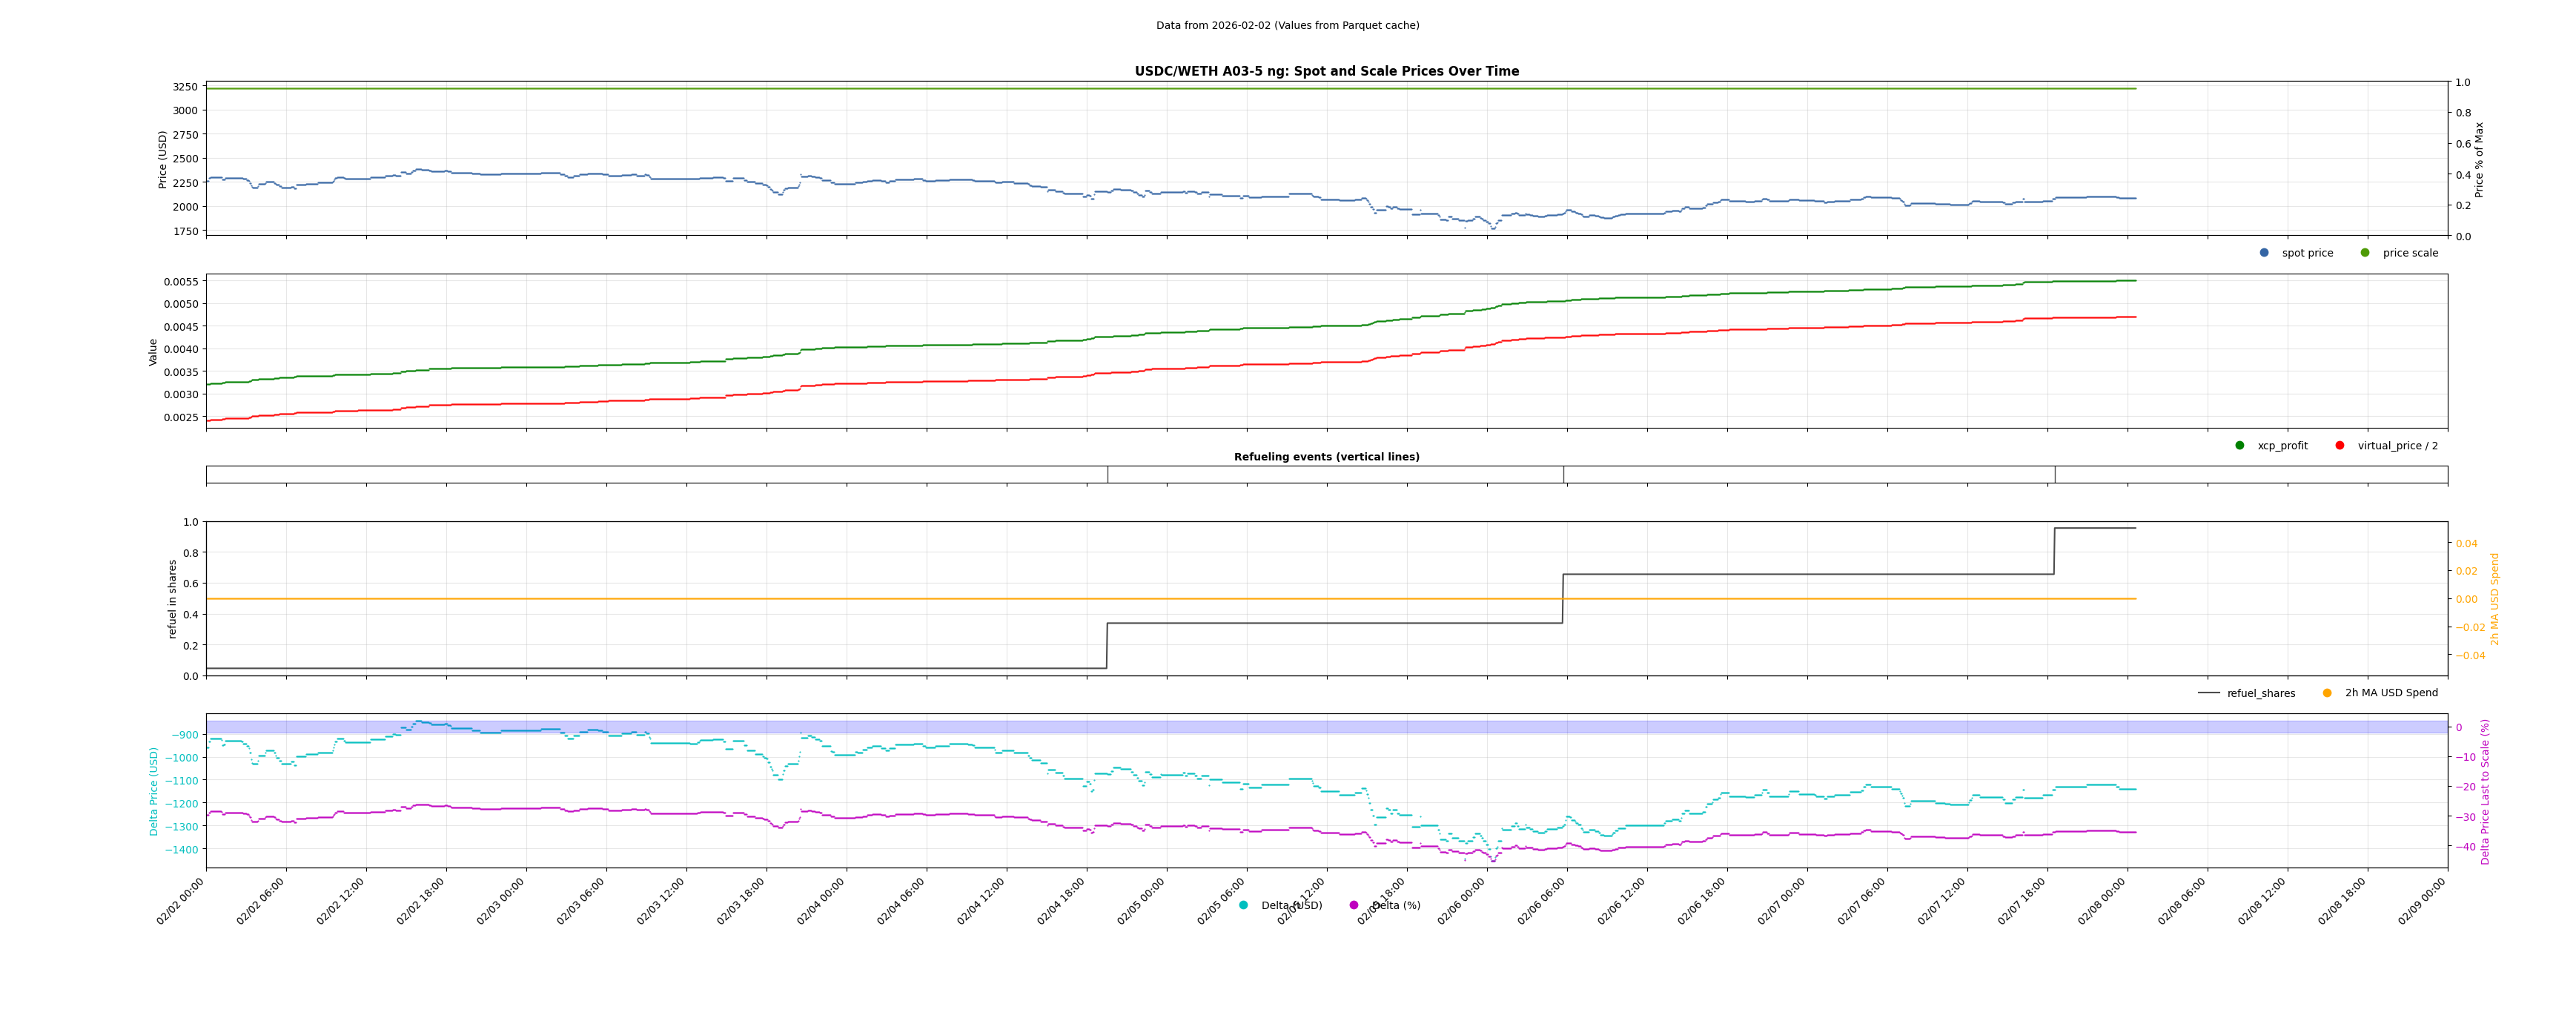Click the green xcp_profit legend dot
Viewport: 2576px width, 1021px height.
2240,446
